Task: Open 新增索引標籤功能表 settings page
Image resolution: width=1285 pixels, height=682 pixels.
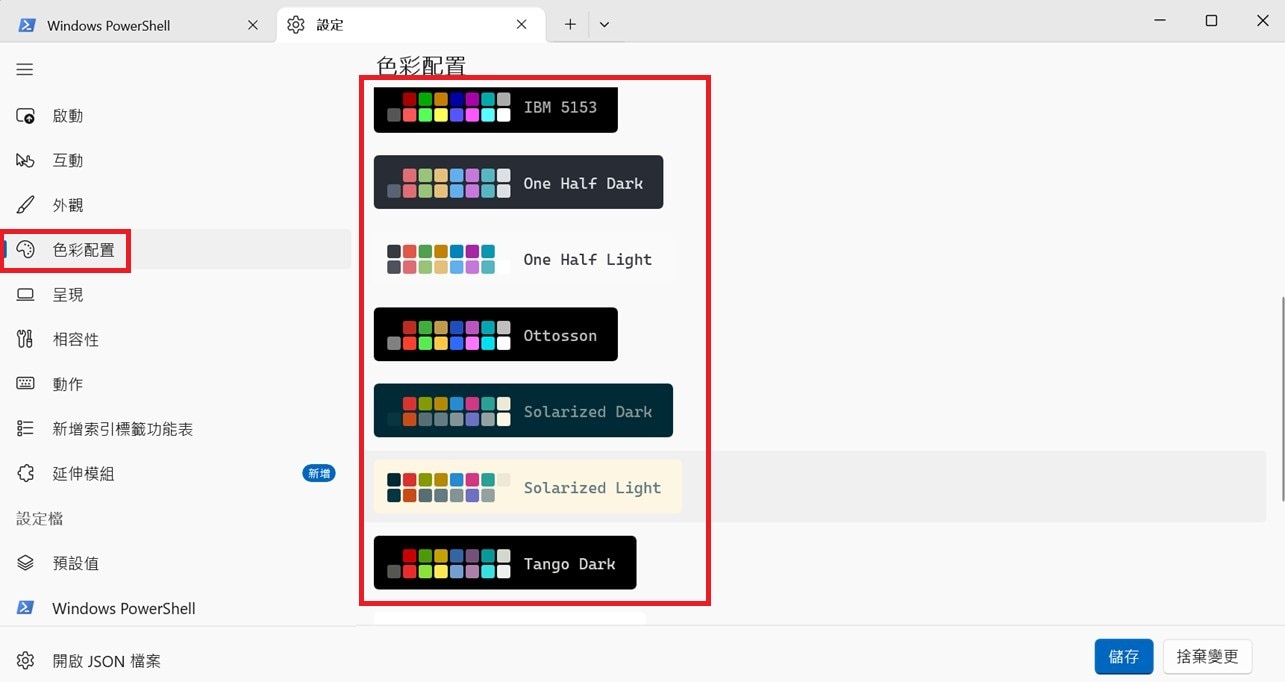Action: pyautogui.click(x=178, y=429)
